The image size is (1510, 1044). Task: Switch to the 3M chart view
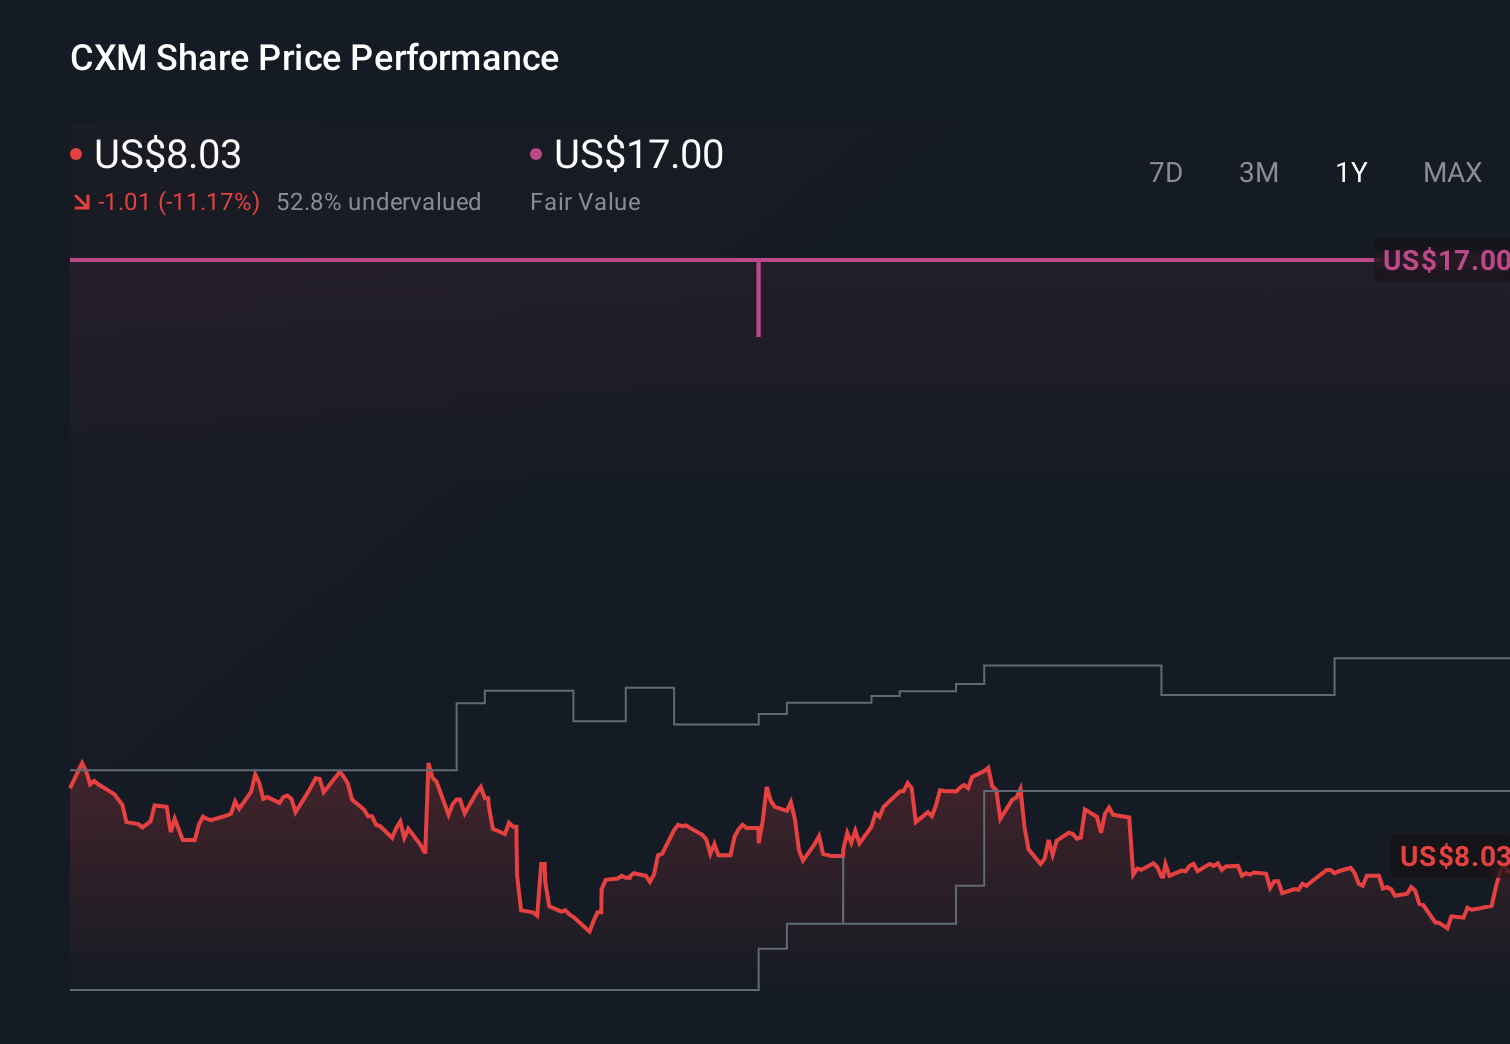(x=1258, y=172)
